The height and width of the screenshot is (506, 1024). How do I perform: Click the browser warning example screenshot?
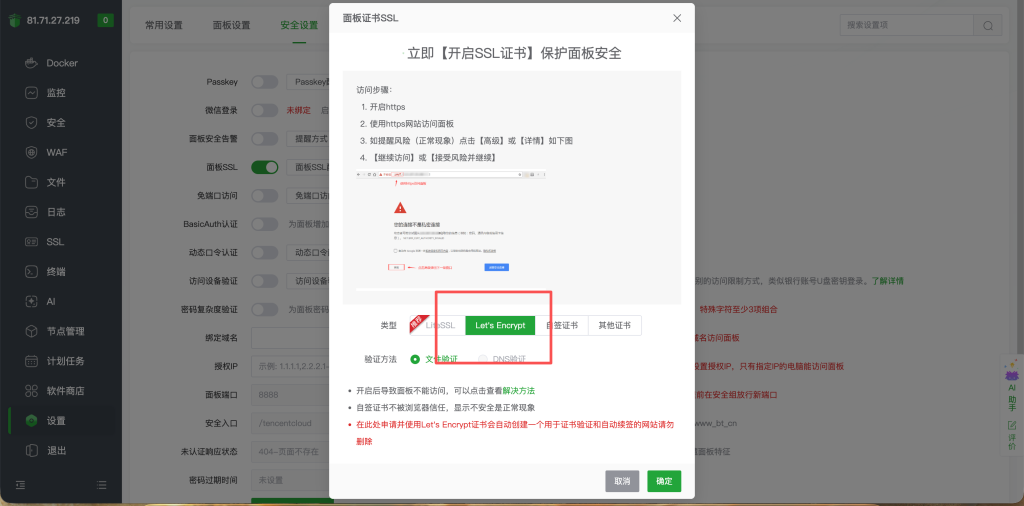point(451,230)
